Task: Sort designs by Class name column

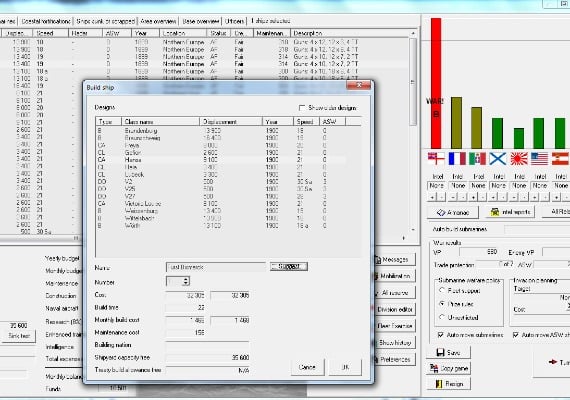Action: pyautogui.click(x=160, y=121)
